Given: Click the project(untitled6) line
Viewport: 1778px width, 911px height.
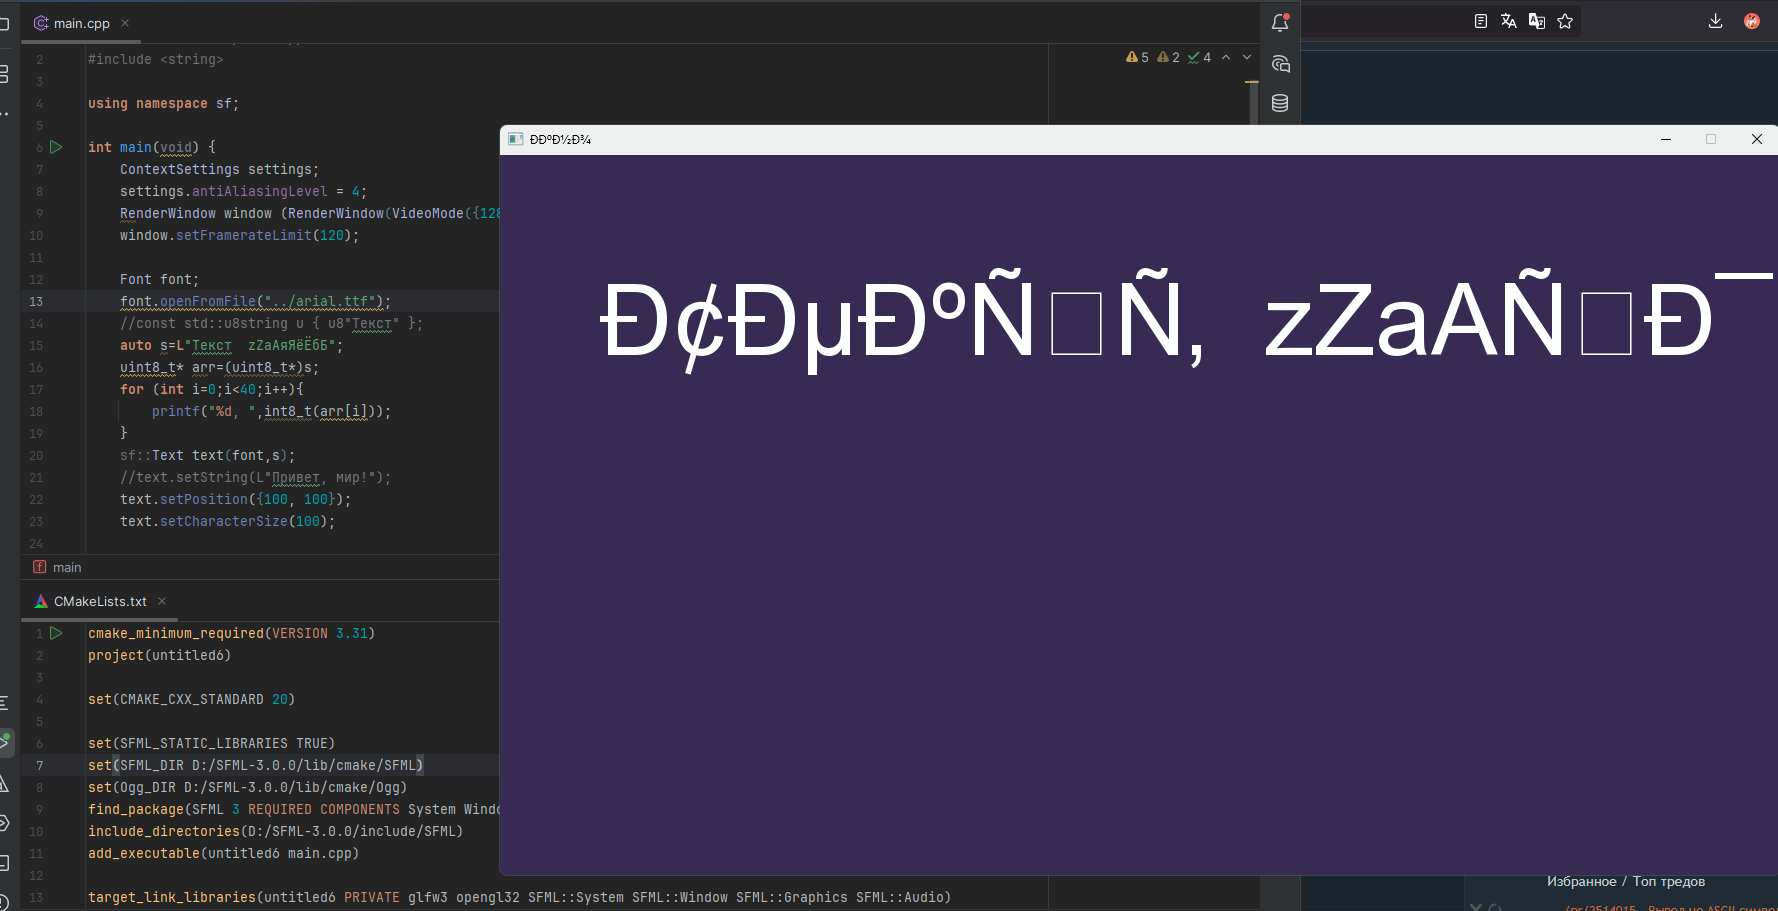Looking at the screenshot, I should (x=160, y=655).
